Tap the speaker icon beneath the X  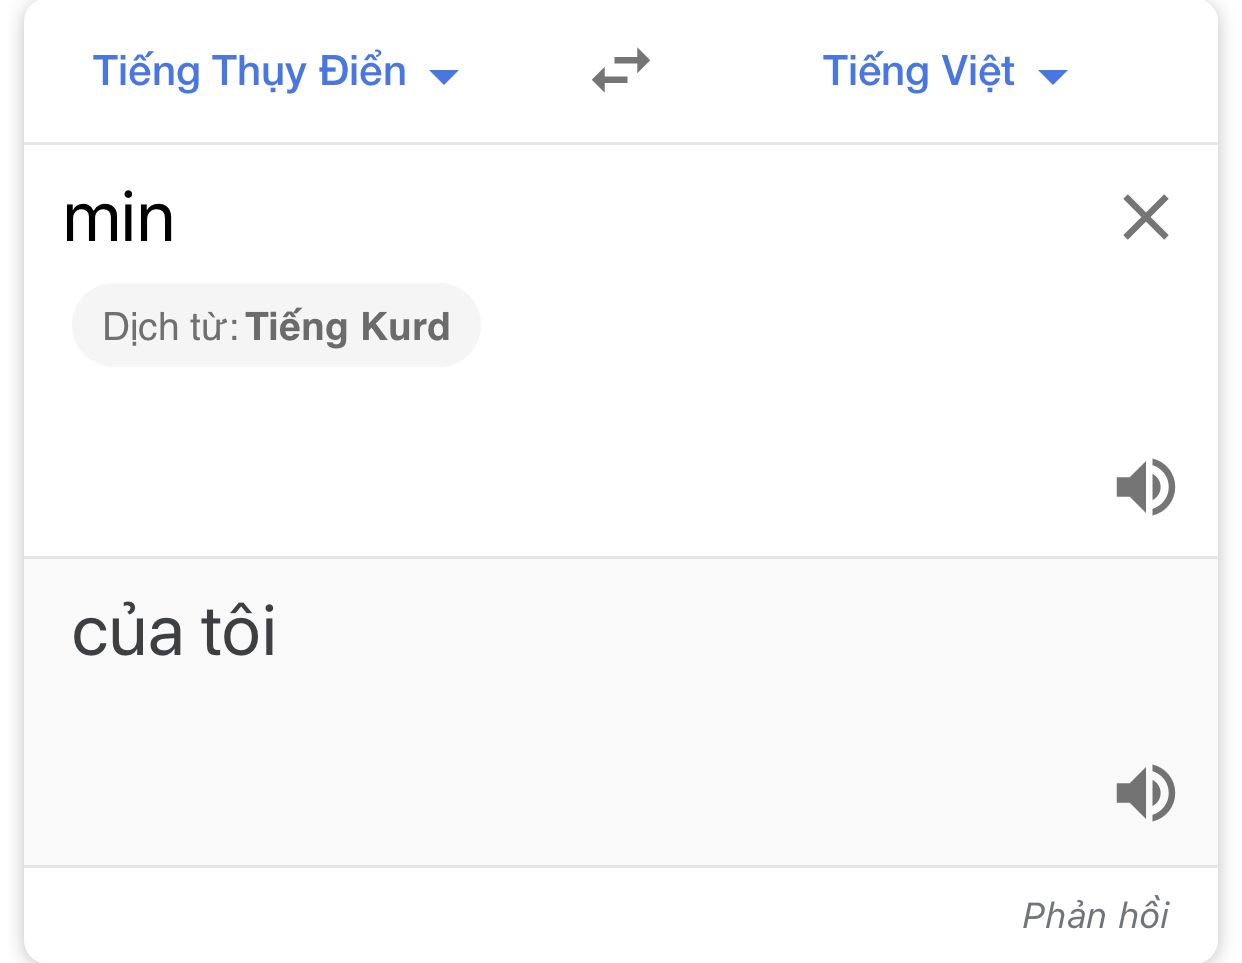pyautogui.click(x=1145, y=487)
